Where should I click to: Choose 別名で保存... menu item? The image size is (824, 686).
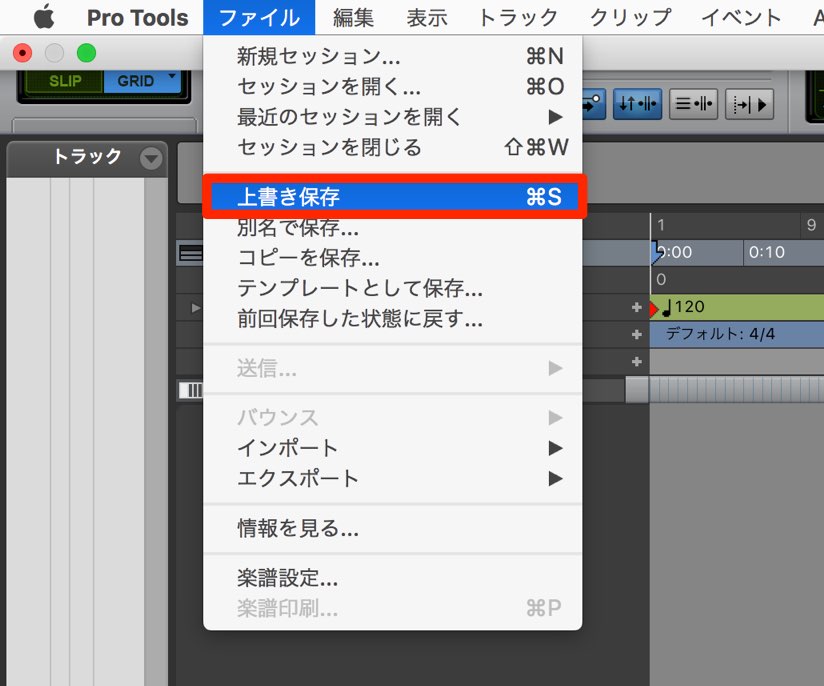[x=393, y=227]
